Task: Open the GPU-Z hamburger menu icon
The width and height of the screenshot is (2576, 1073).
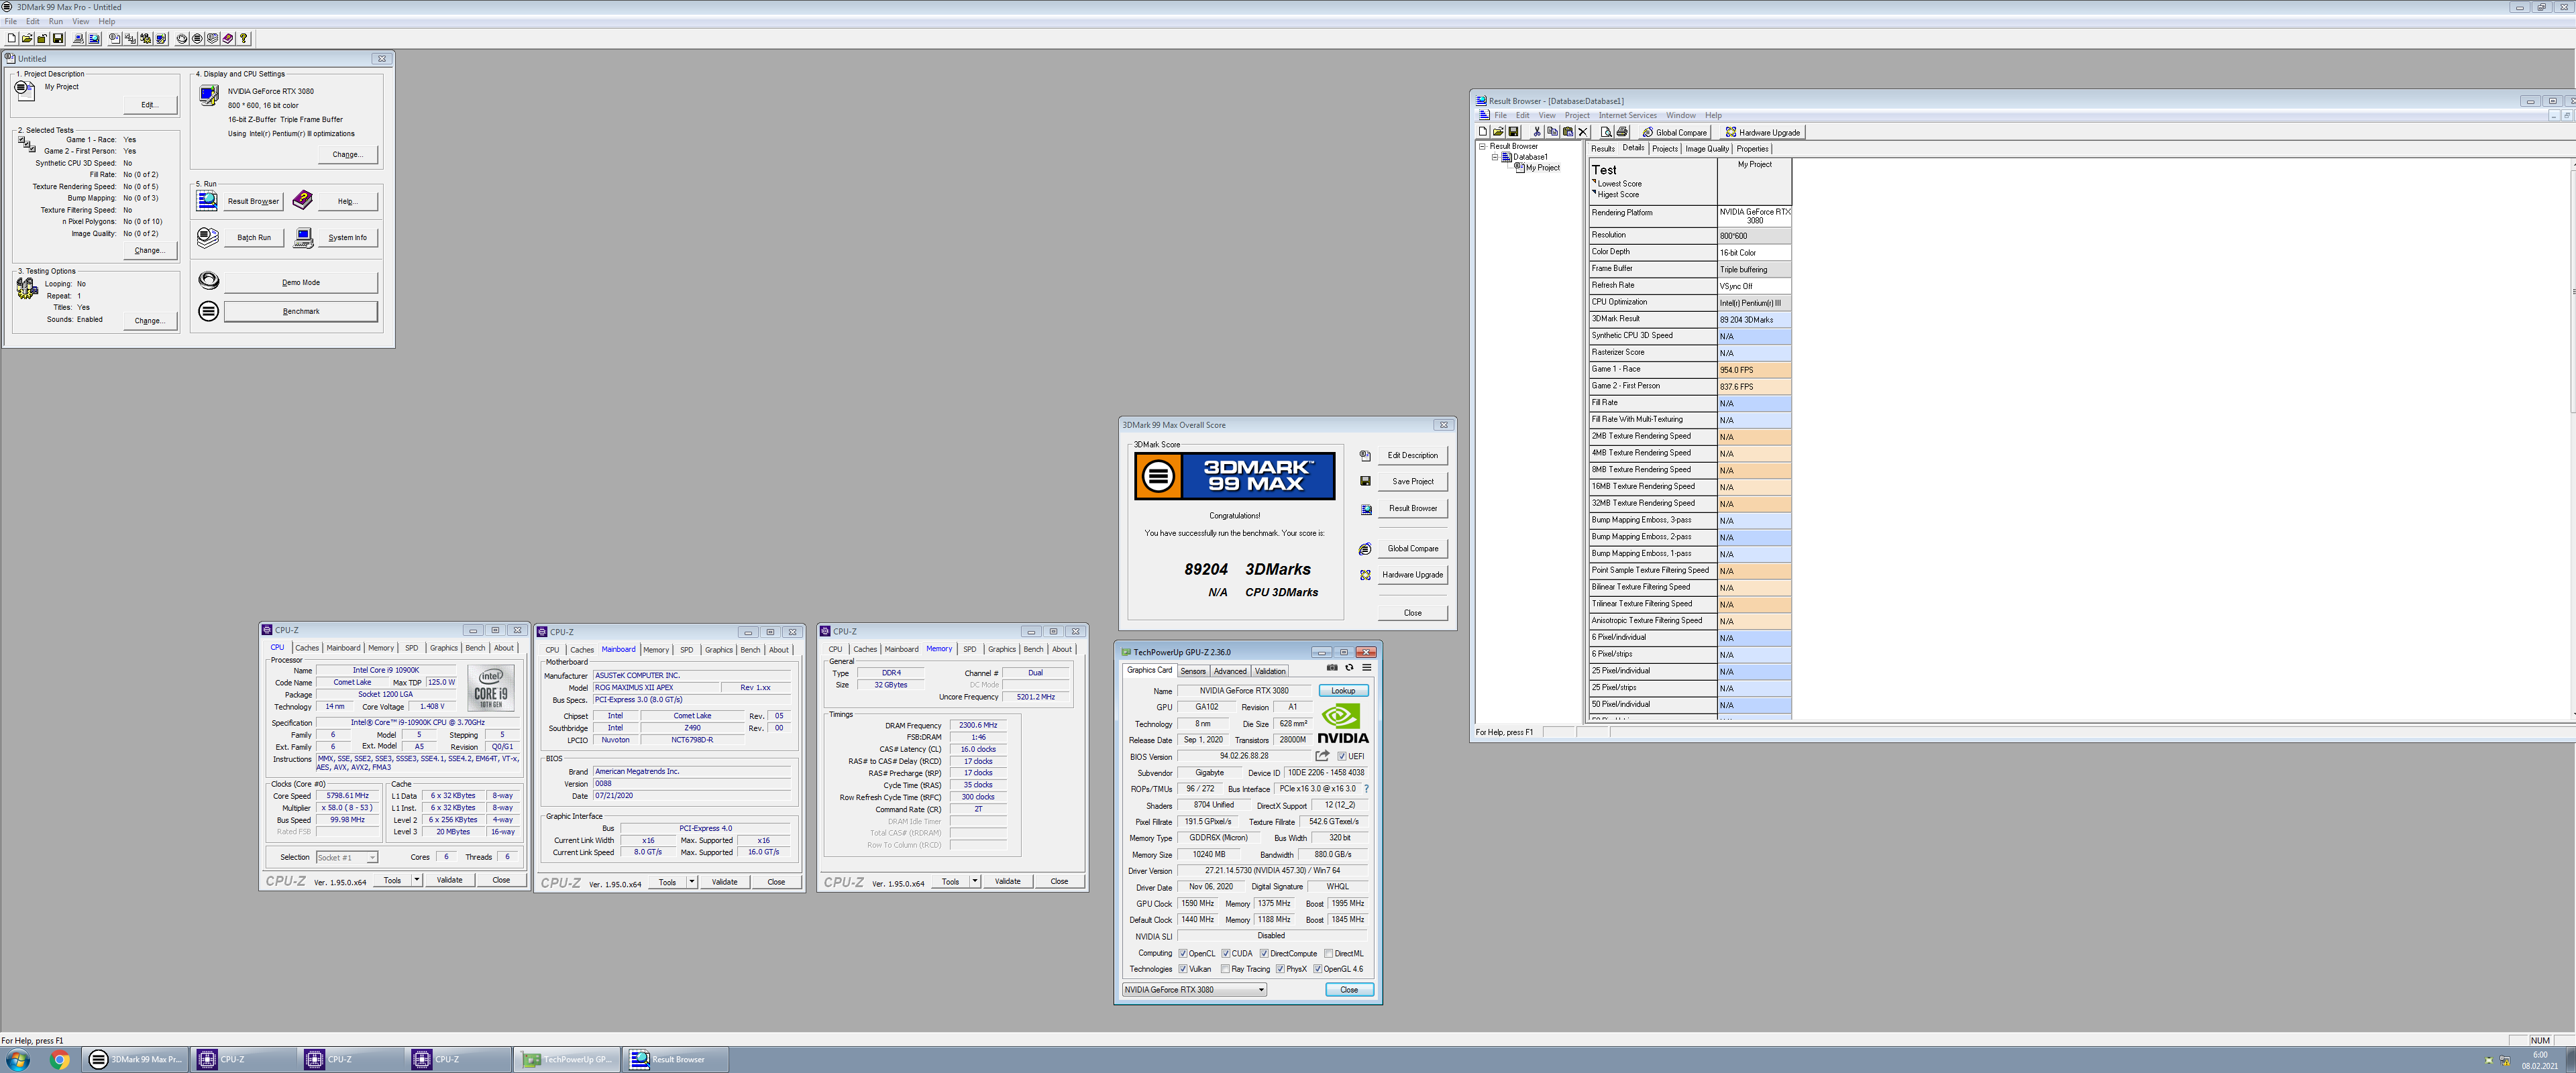Action: [1366, 668]
